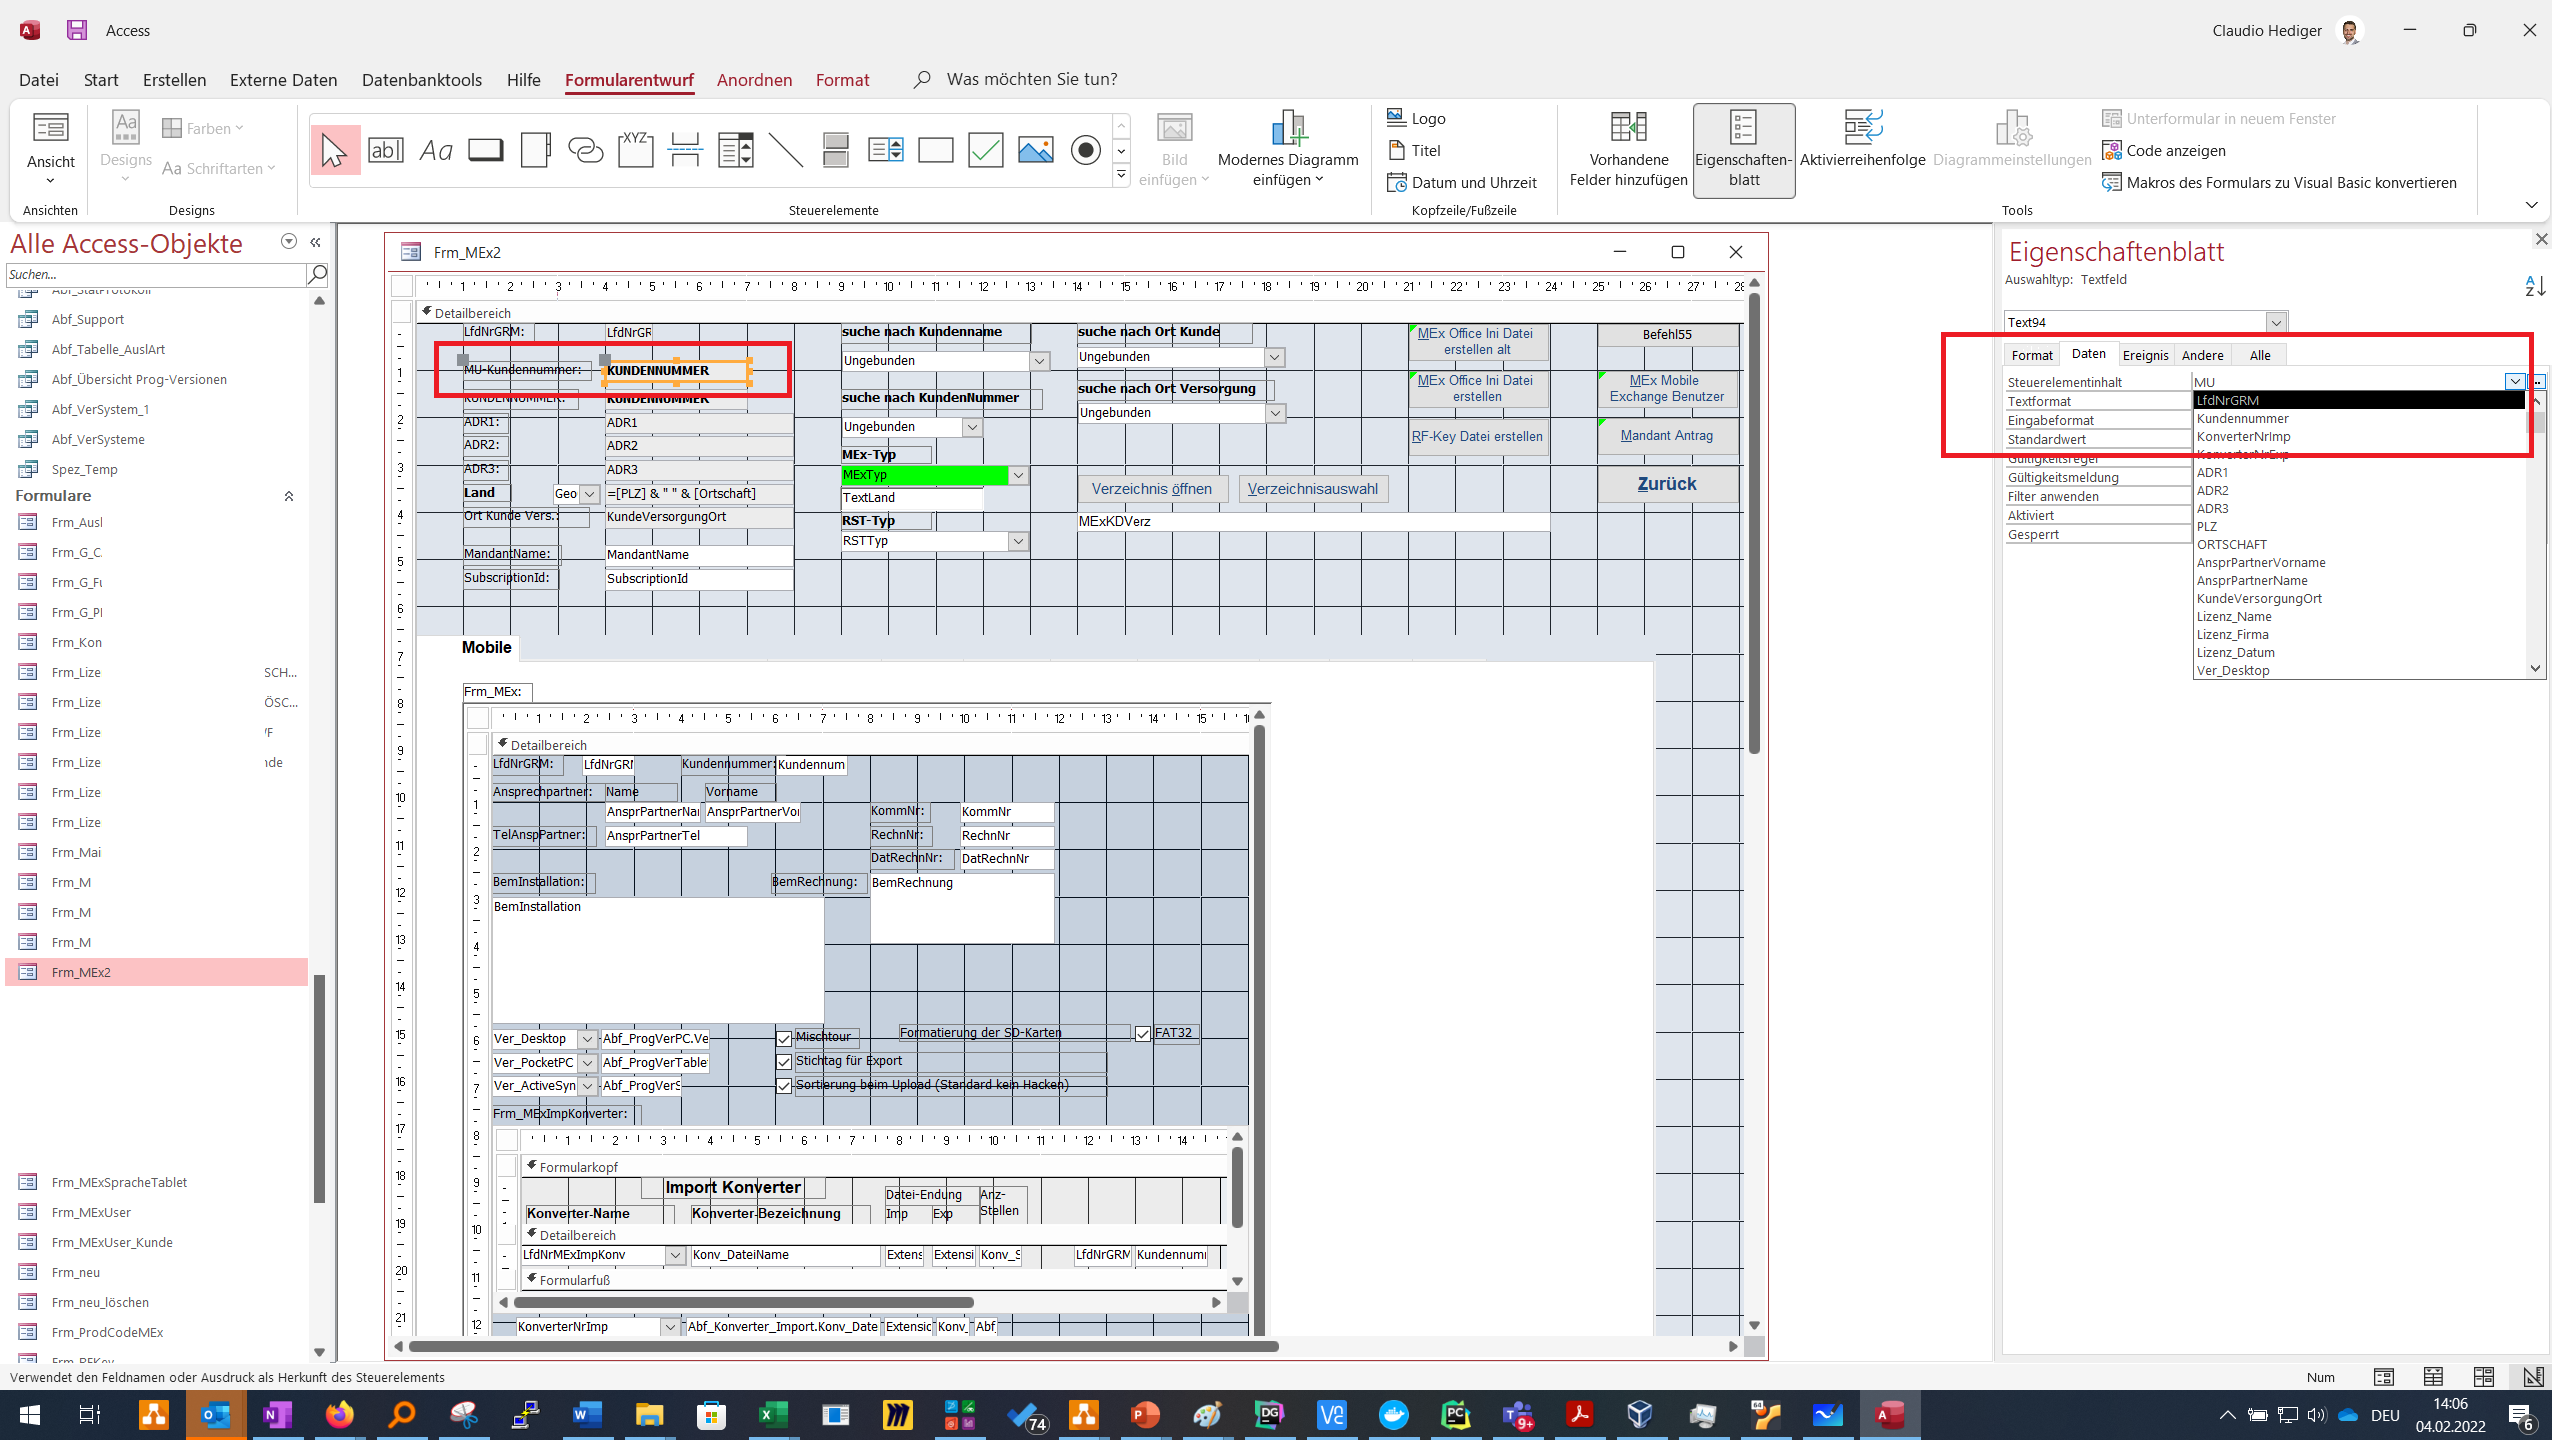This screenshot has height=1440, width=2552.
Task: Click the Zurück button on the form
Action: pyautogui.click(x=1667, y=484)
